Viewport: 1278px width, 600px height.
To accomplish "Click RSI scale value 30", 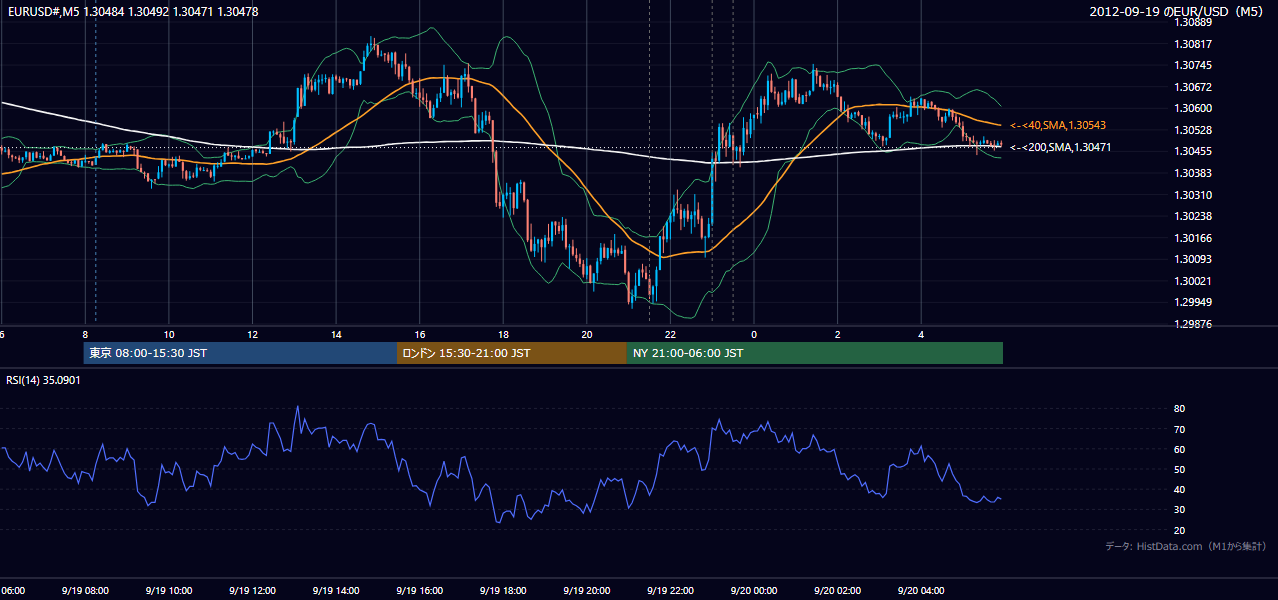I will [x=1180, y=509].
